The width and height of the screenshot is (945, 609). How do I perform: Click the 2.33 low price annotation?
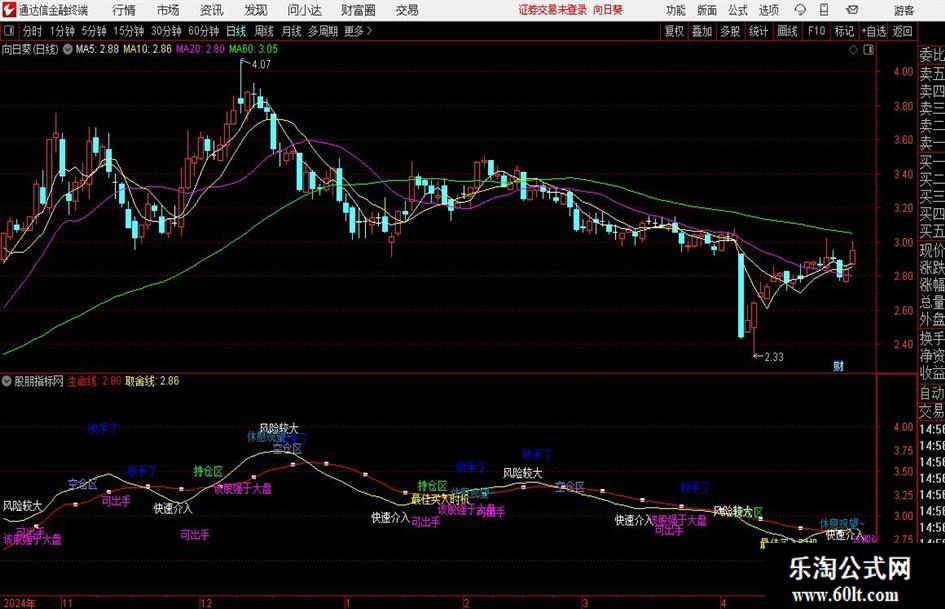click(774, 357)
